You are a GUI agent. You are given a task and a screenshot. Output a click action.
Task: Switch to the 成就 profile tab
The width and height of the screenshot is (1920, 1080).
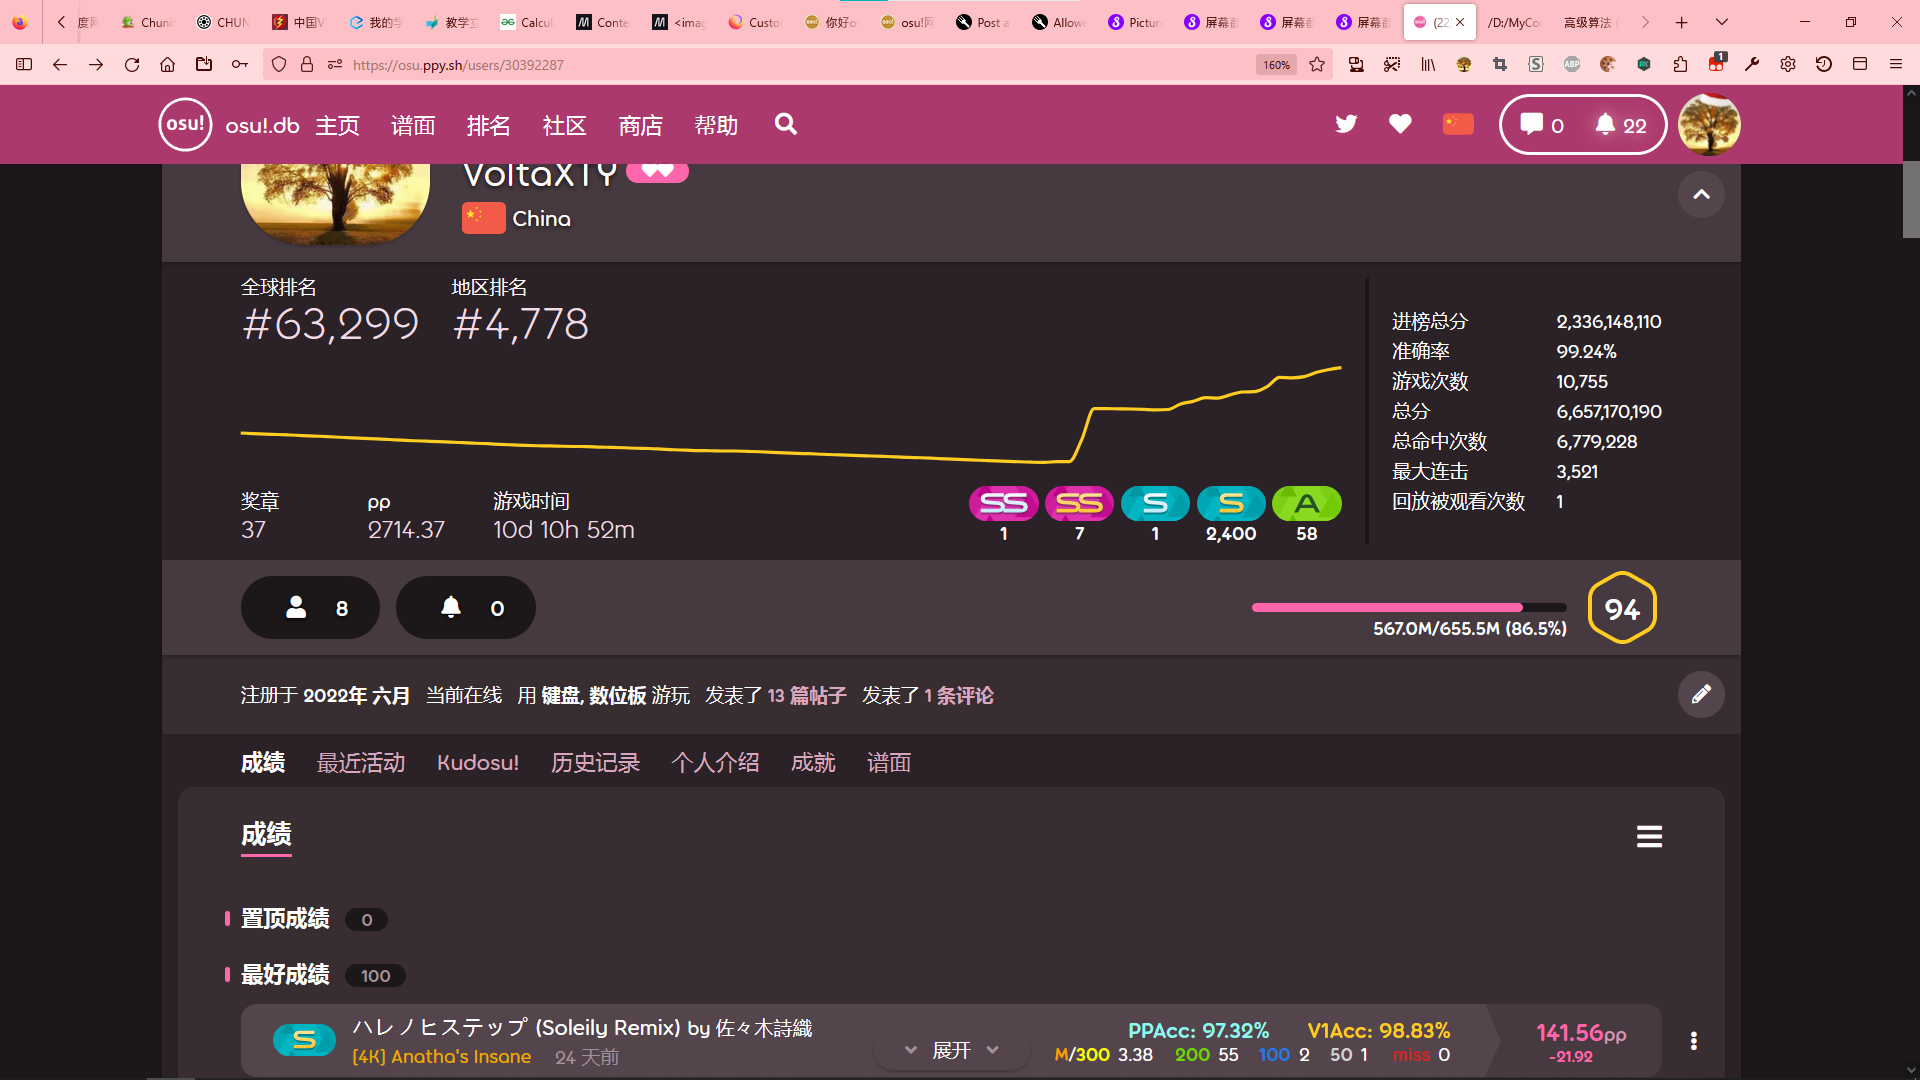click(813, 763)
